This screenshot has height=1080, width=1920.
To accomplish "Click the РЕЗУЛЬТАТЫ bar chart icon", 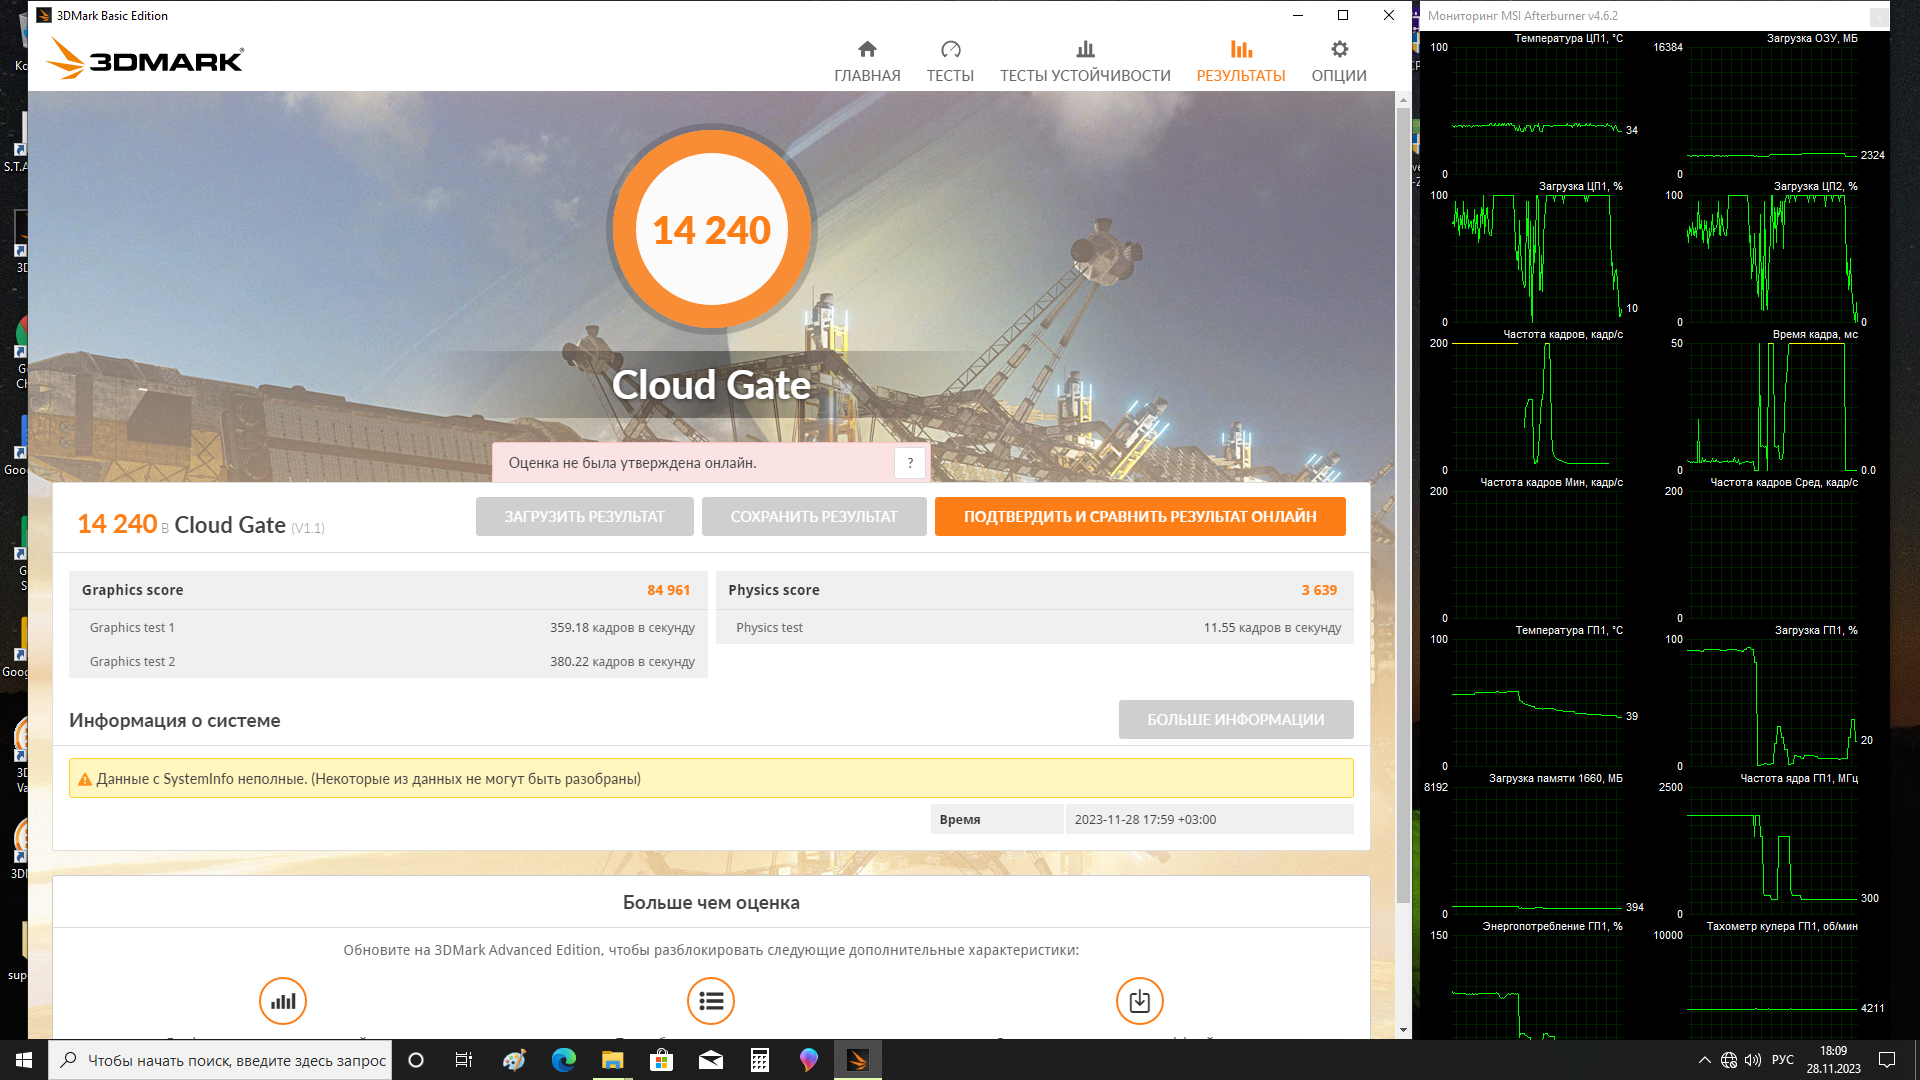I will (x=1240, y=50).
